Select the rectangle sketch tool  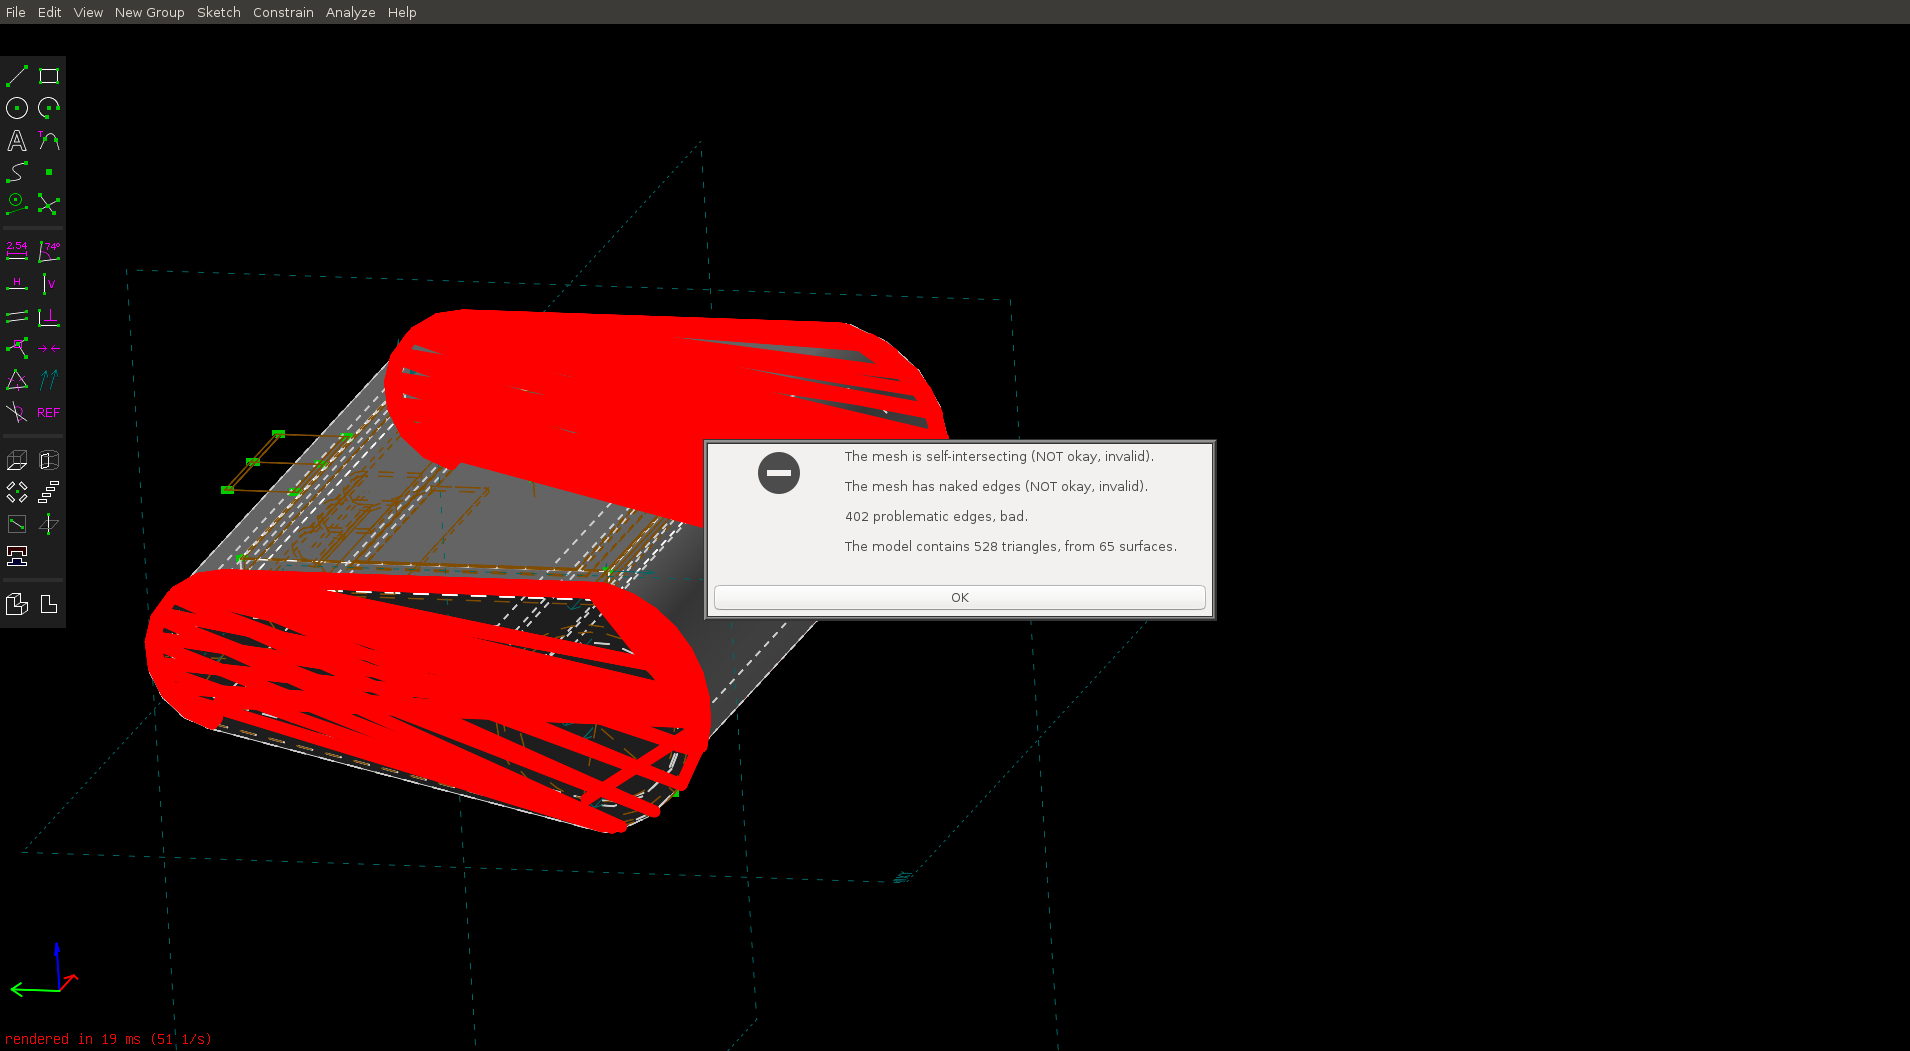[49, 76]
